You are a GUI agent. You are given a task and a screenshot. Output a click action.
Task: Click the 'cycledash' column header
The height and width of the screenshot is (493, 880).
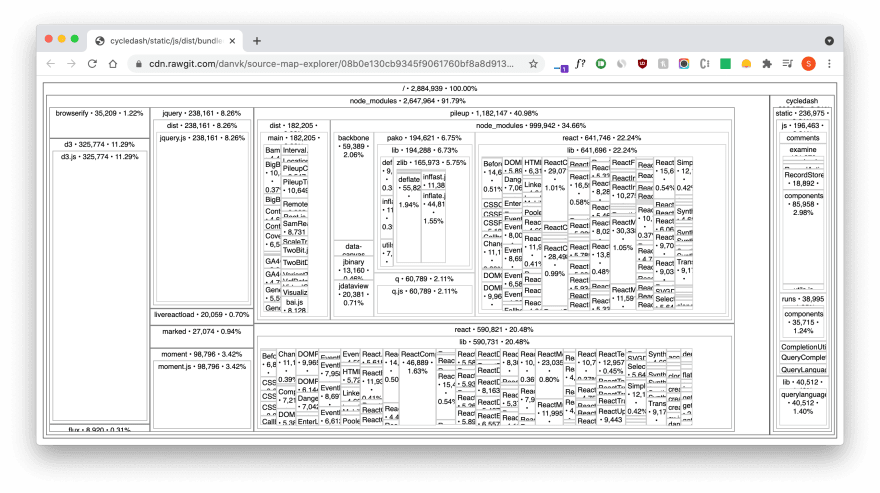click(802, 101)
